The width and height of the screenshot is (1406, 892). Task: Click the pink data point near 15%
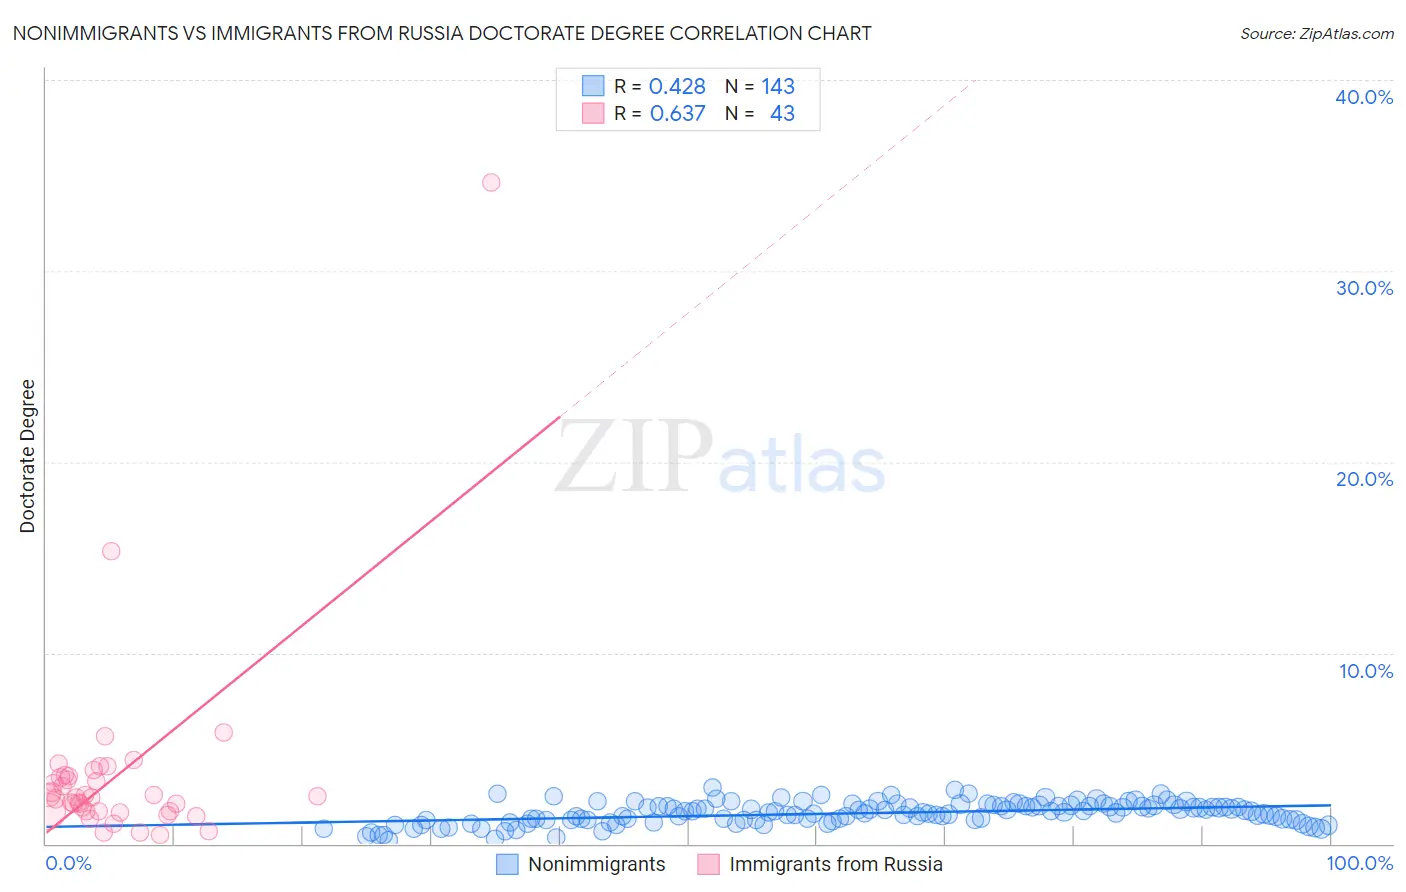point(111,551)
